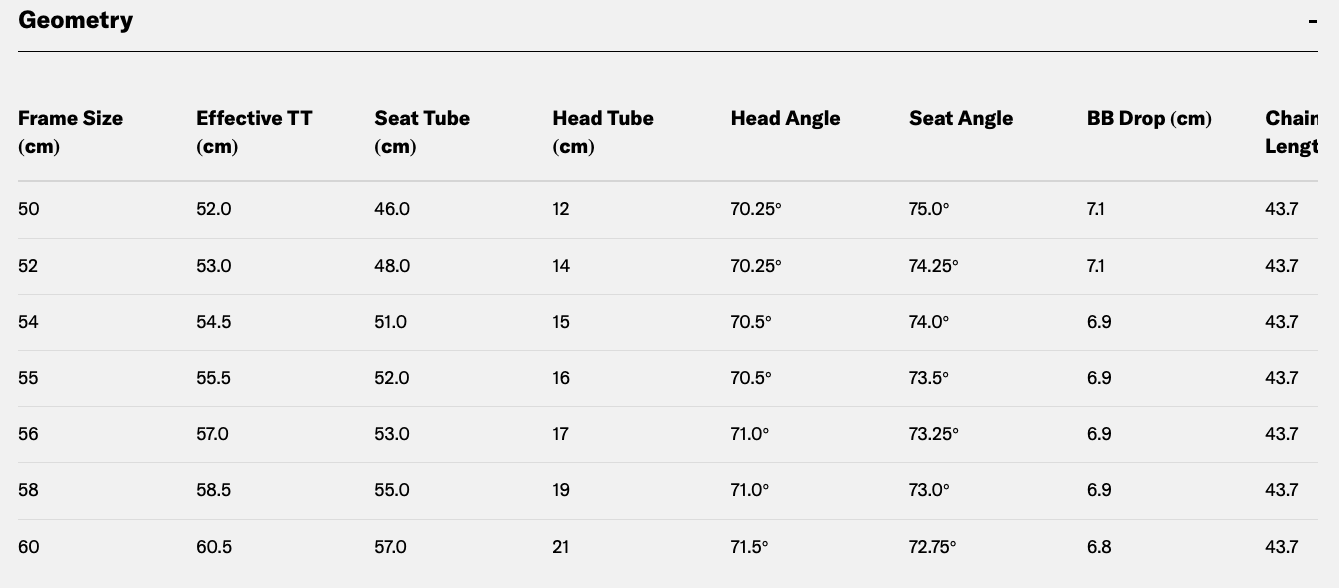Select the Effective TT column header
The image size is (1339, 588).
[254, 132]
